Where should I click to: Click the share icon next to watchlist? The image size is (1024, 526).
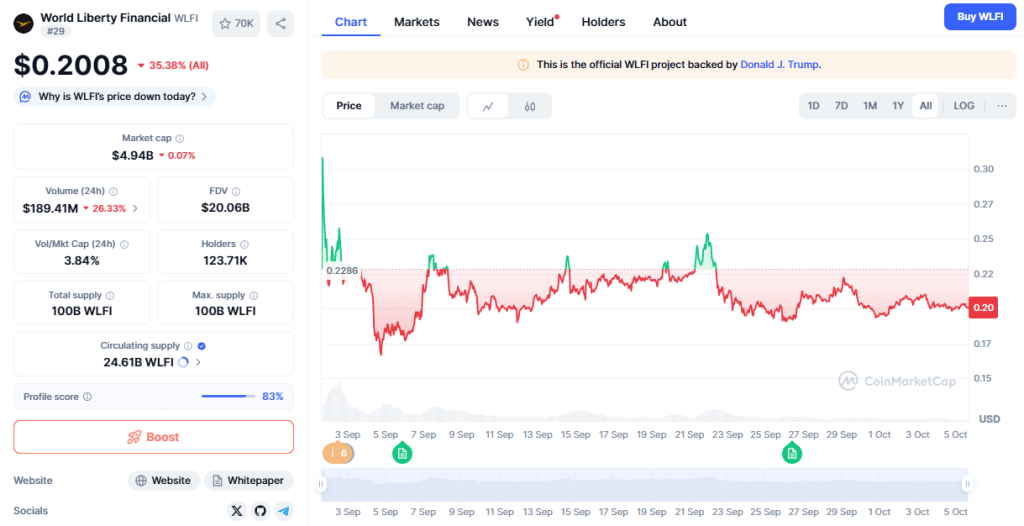click(x=280, y=23)
